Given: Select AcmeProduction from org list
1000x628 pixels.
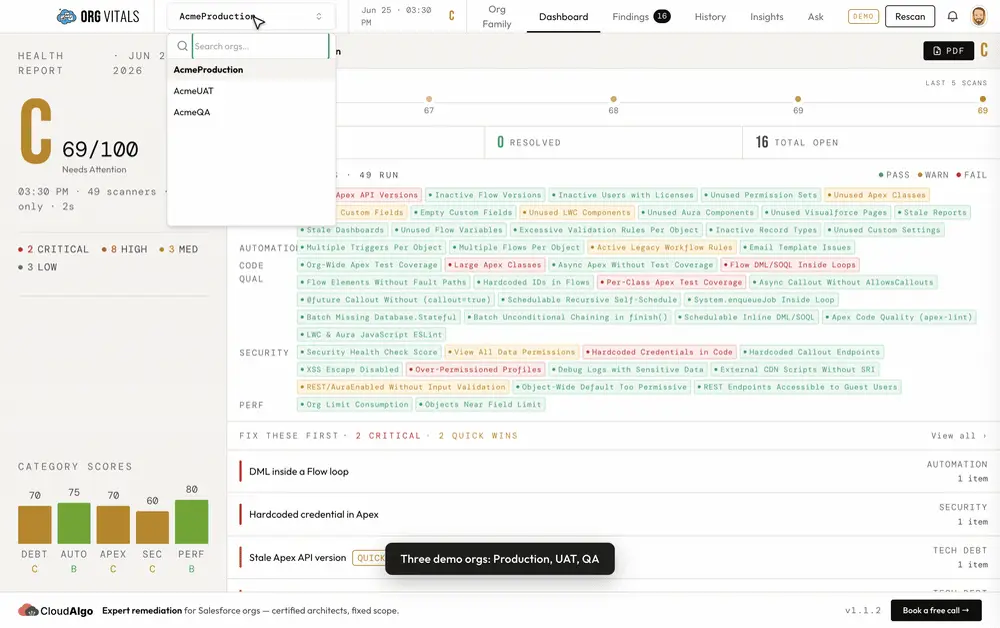Looking at the screenshot, I should (251, 69).
